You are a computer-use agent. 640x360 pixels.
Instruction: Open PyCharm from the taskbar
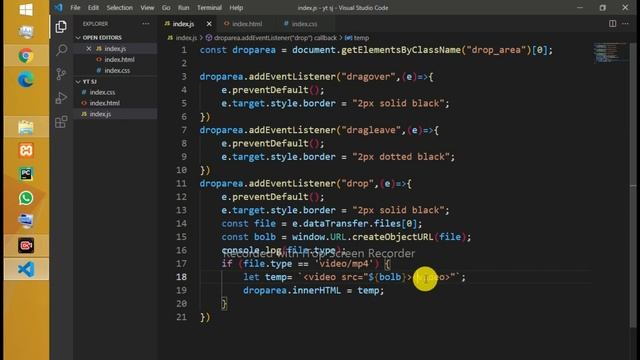point(26,174)
